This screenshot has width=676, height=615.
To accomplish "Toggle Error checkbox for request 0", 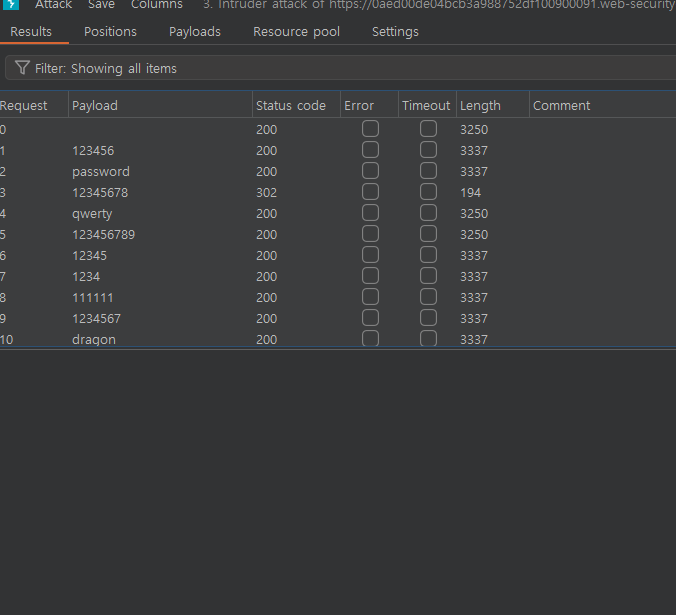I will (370, 129).
